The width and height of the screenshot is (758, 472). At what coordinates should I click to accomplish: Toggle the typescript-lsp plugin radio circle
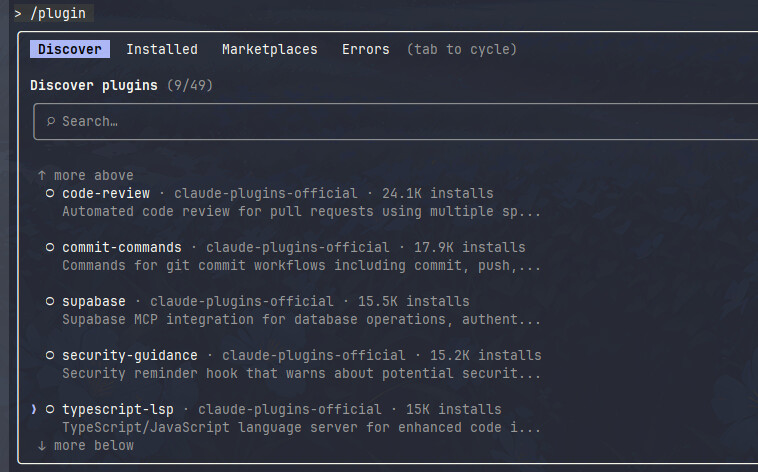click(50, 409)
